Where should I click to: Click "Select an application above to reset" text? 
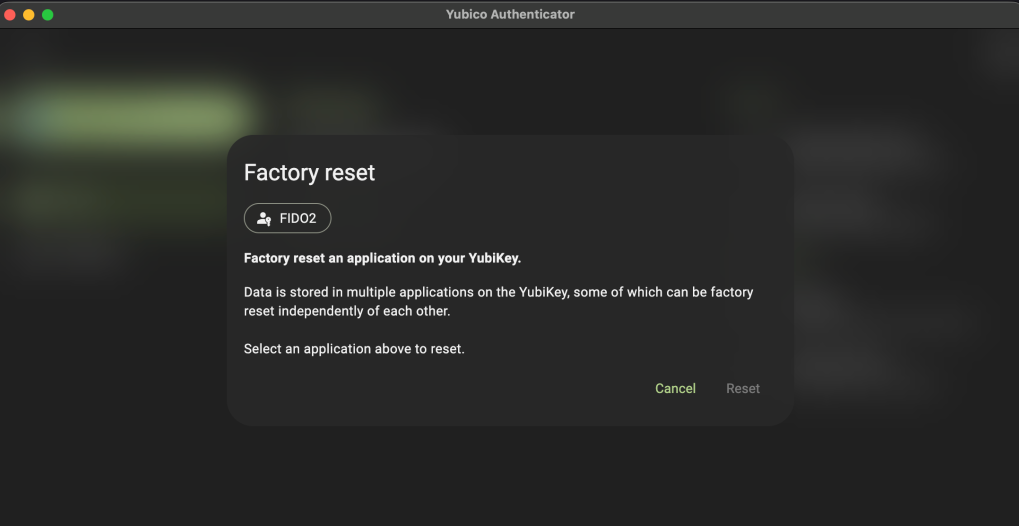354,349
